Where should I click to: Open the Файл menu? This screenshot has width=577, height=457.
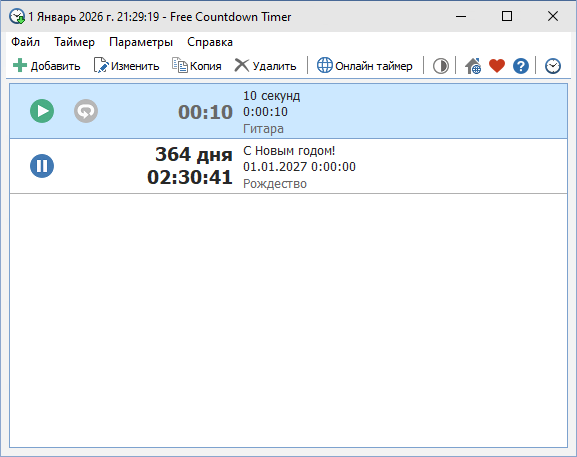click(25, 42)
